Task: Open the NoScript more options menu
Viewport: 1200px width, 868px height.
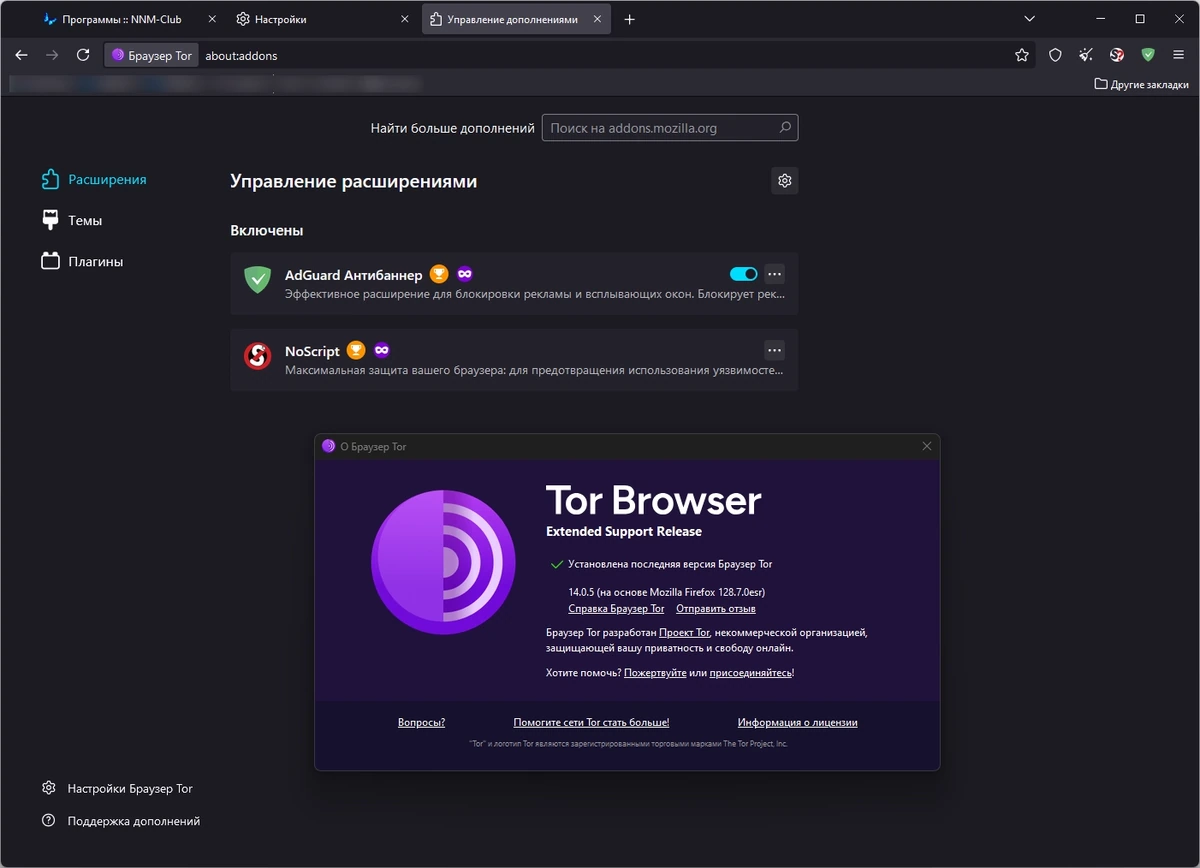Action: (774, 350)
